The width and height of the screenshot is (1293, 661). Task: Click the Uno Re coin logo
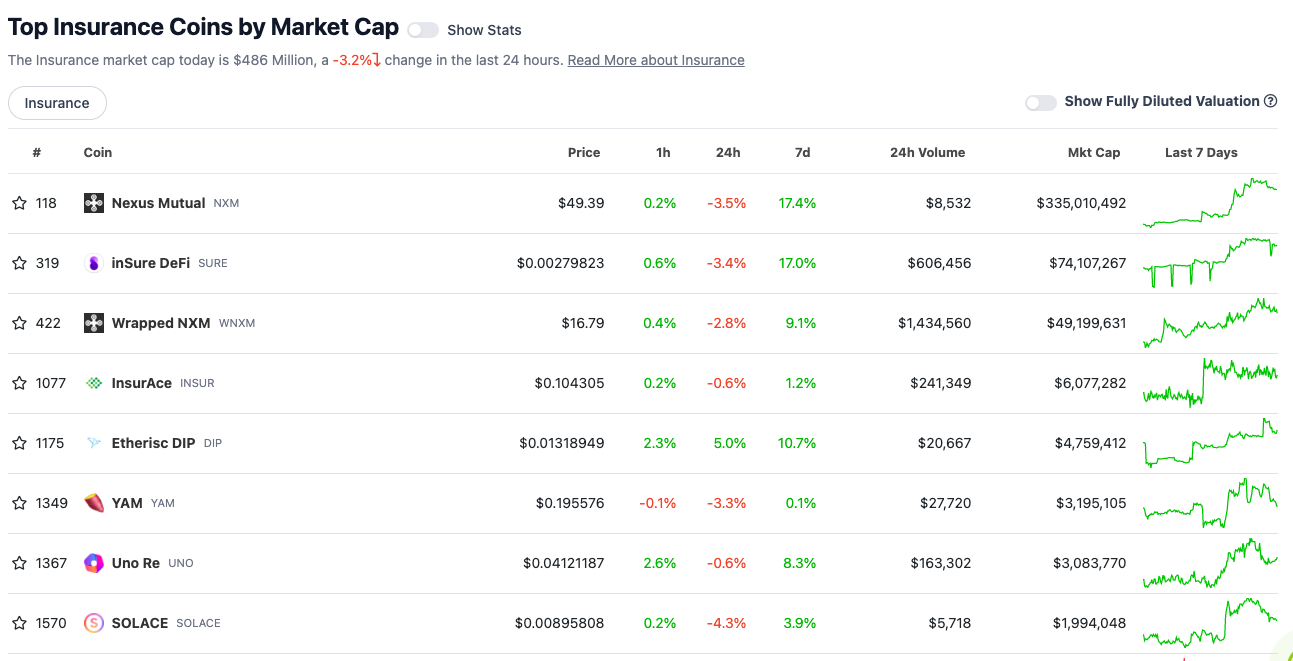coord(94,563)
